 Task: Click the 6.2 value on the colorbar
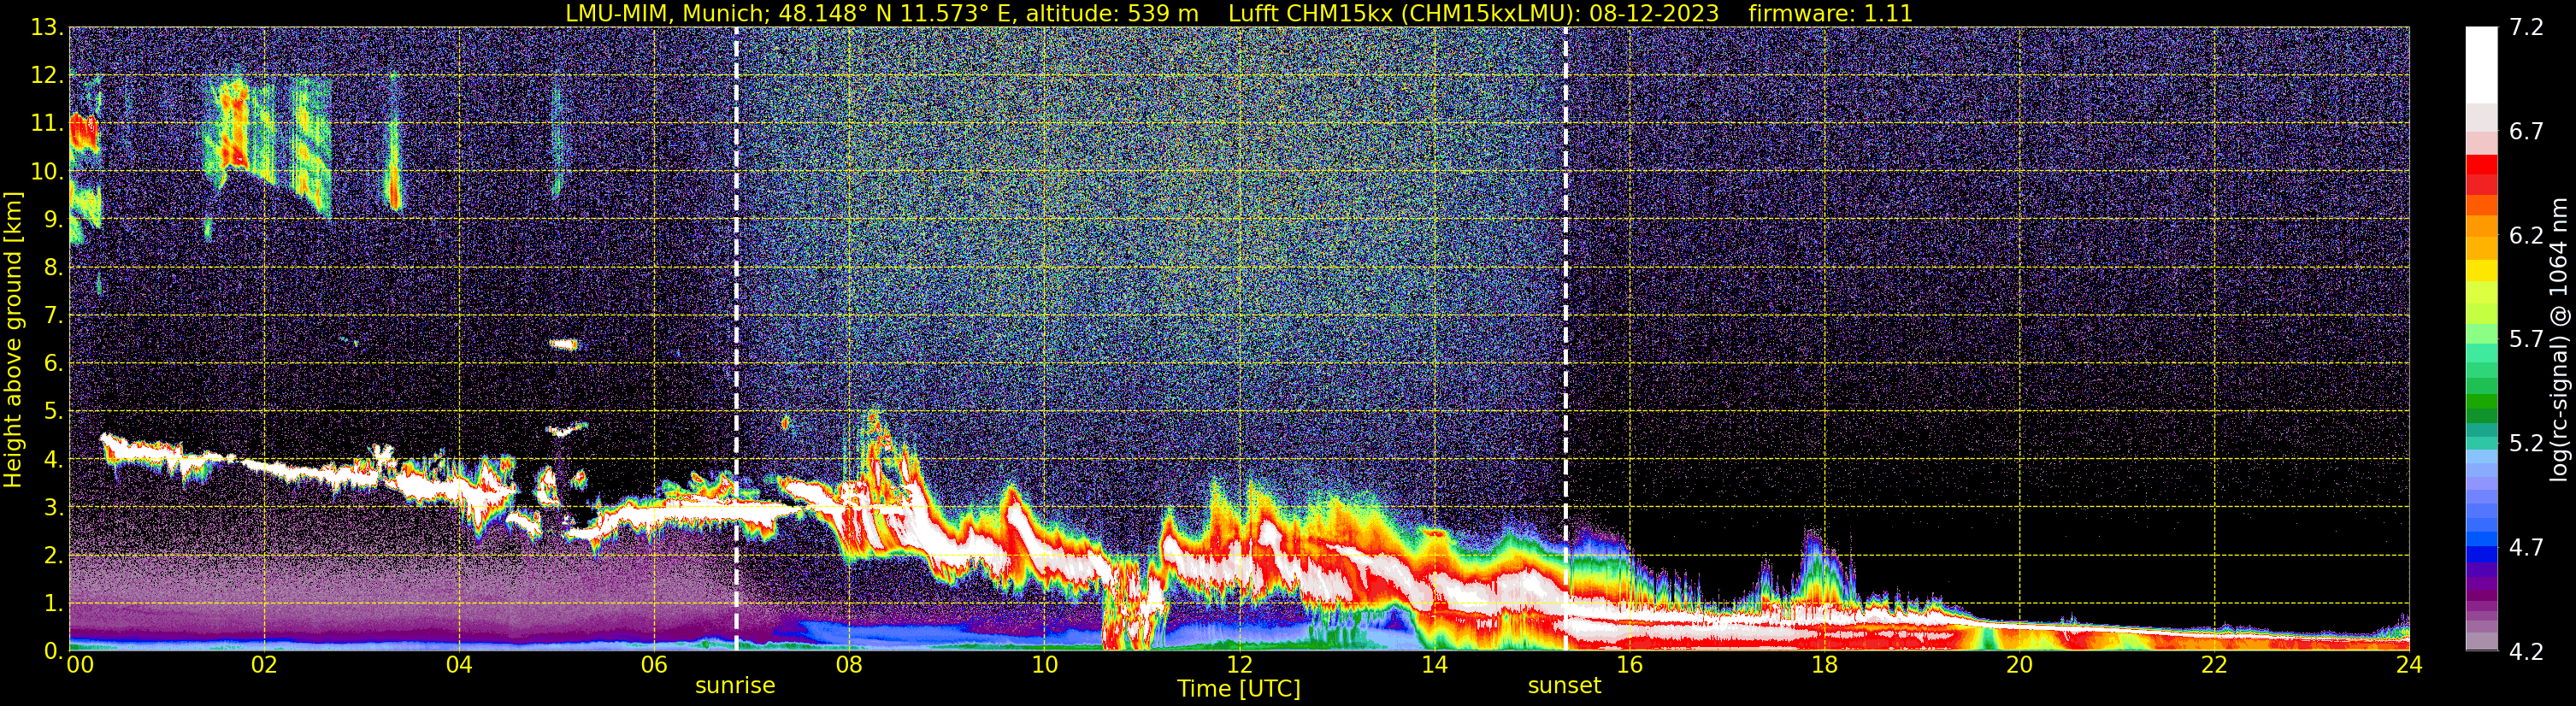[x=2526, y=236]
